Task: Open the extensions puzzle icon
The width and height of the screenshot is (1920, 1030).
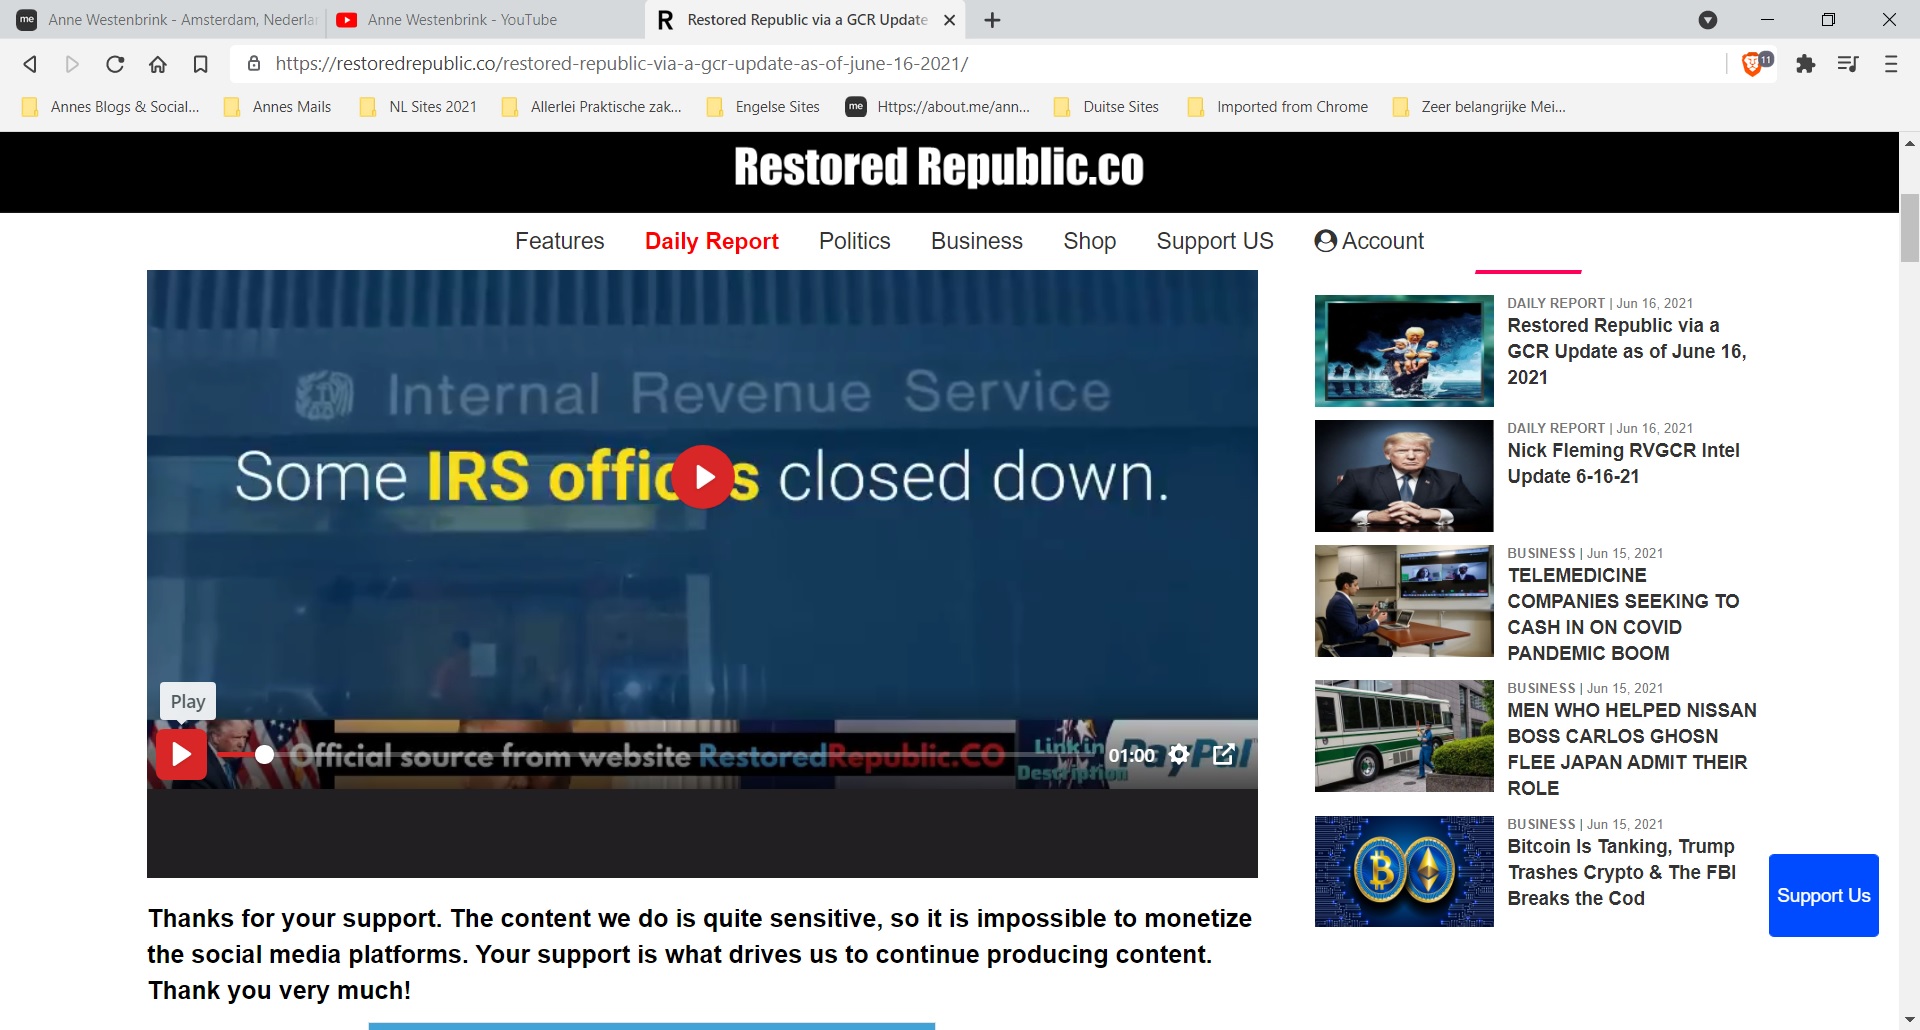Action: pos(1805,64)
